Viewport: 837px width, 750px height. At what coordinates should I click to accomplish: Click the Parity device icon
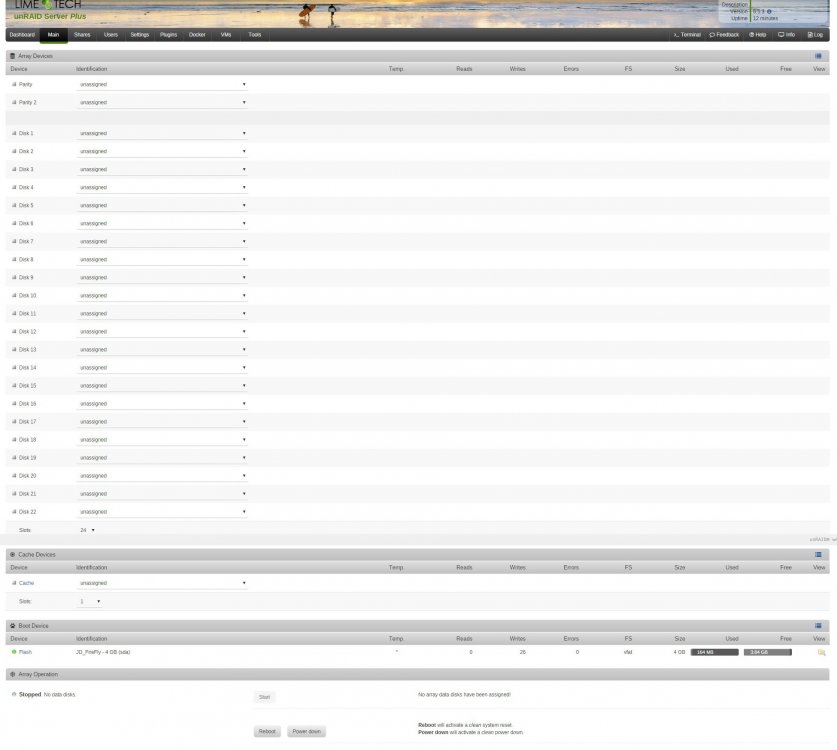[14, 84]
